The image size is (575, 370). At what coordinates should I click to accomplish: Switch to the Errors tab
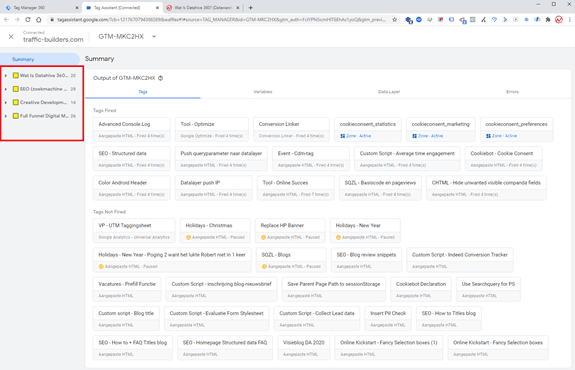pos(512,92)
